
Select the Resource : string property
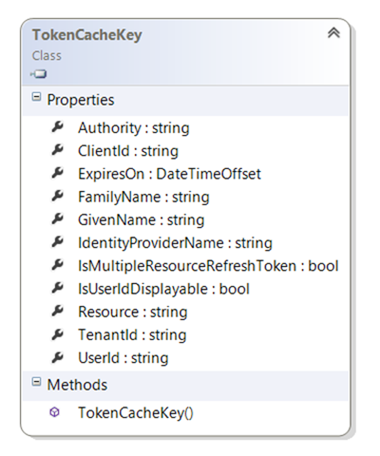tap(133, 312)
